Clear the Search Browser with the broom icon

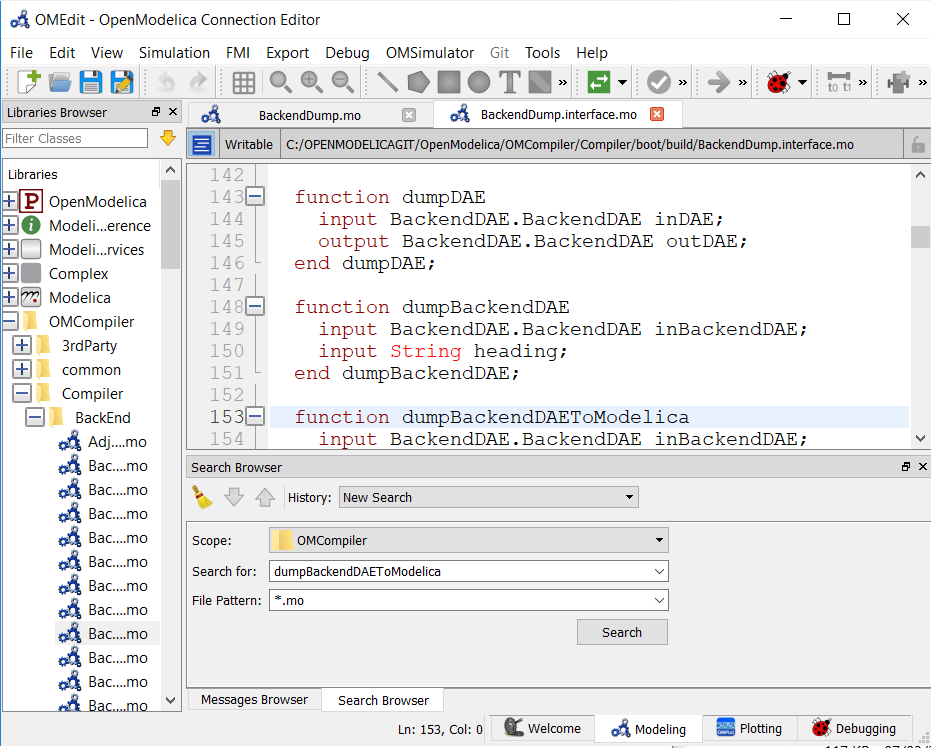click(x=201, y=497)
